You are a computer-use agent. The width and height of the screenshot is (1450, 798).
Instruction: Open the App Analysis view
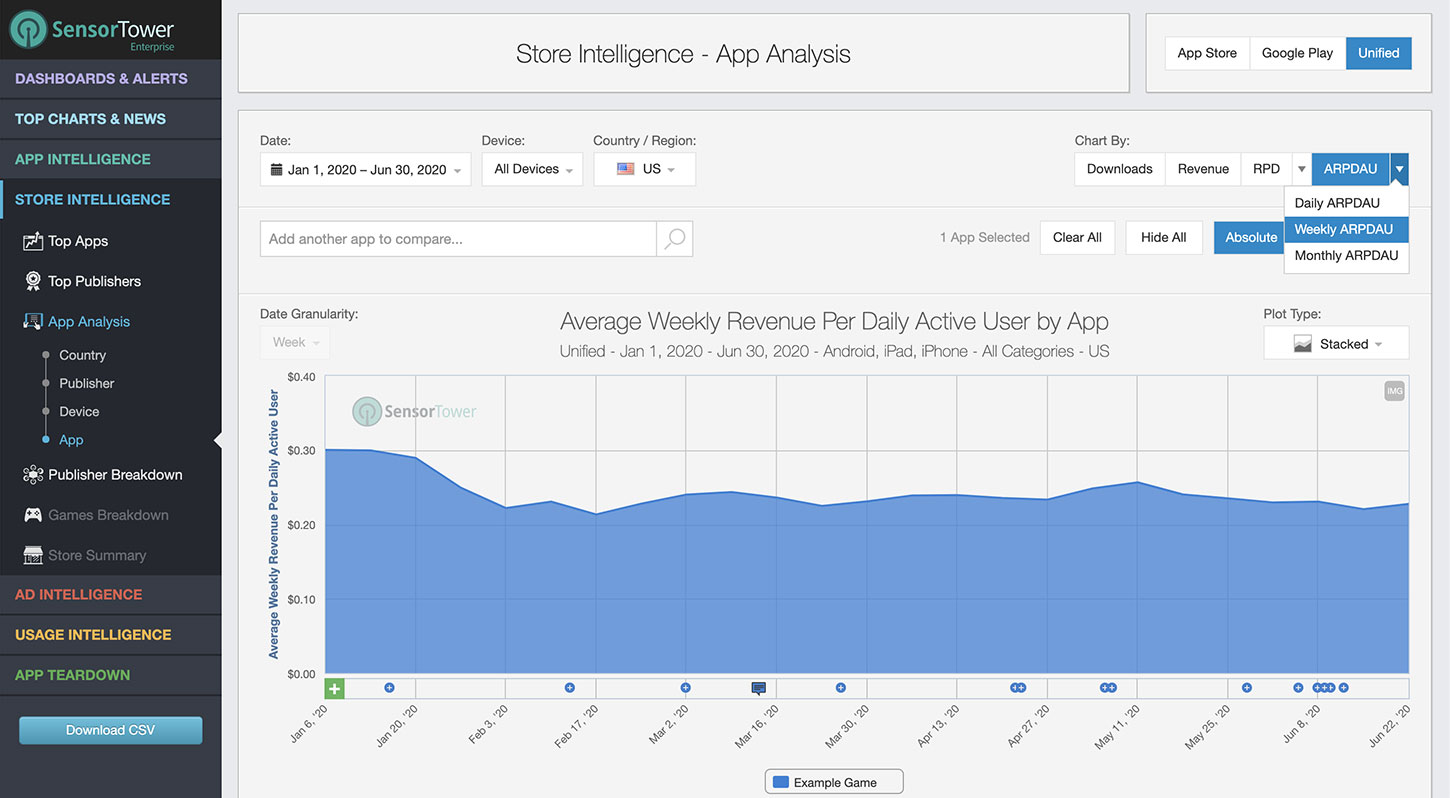[87, 320]
